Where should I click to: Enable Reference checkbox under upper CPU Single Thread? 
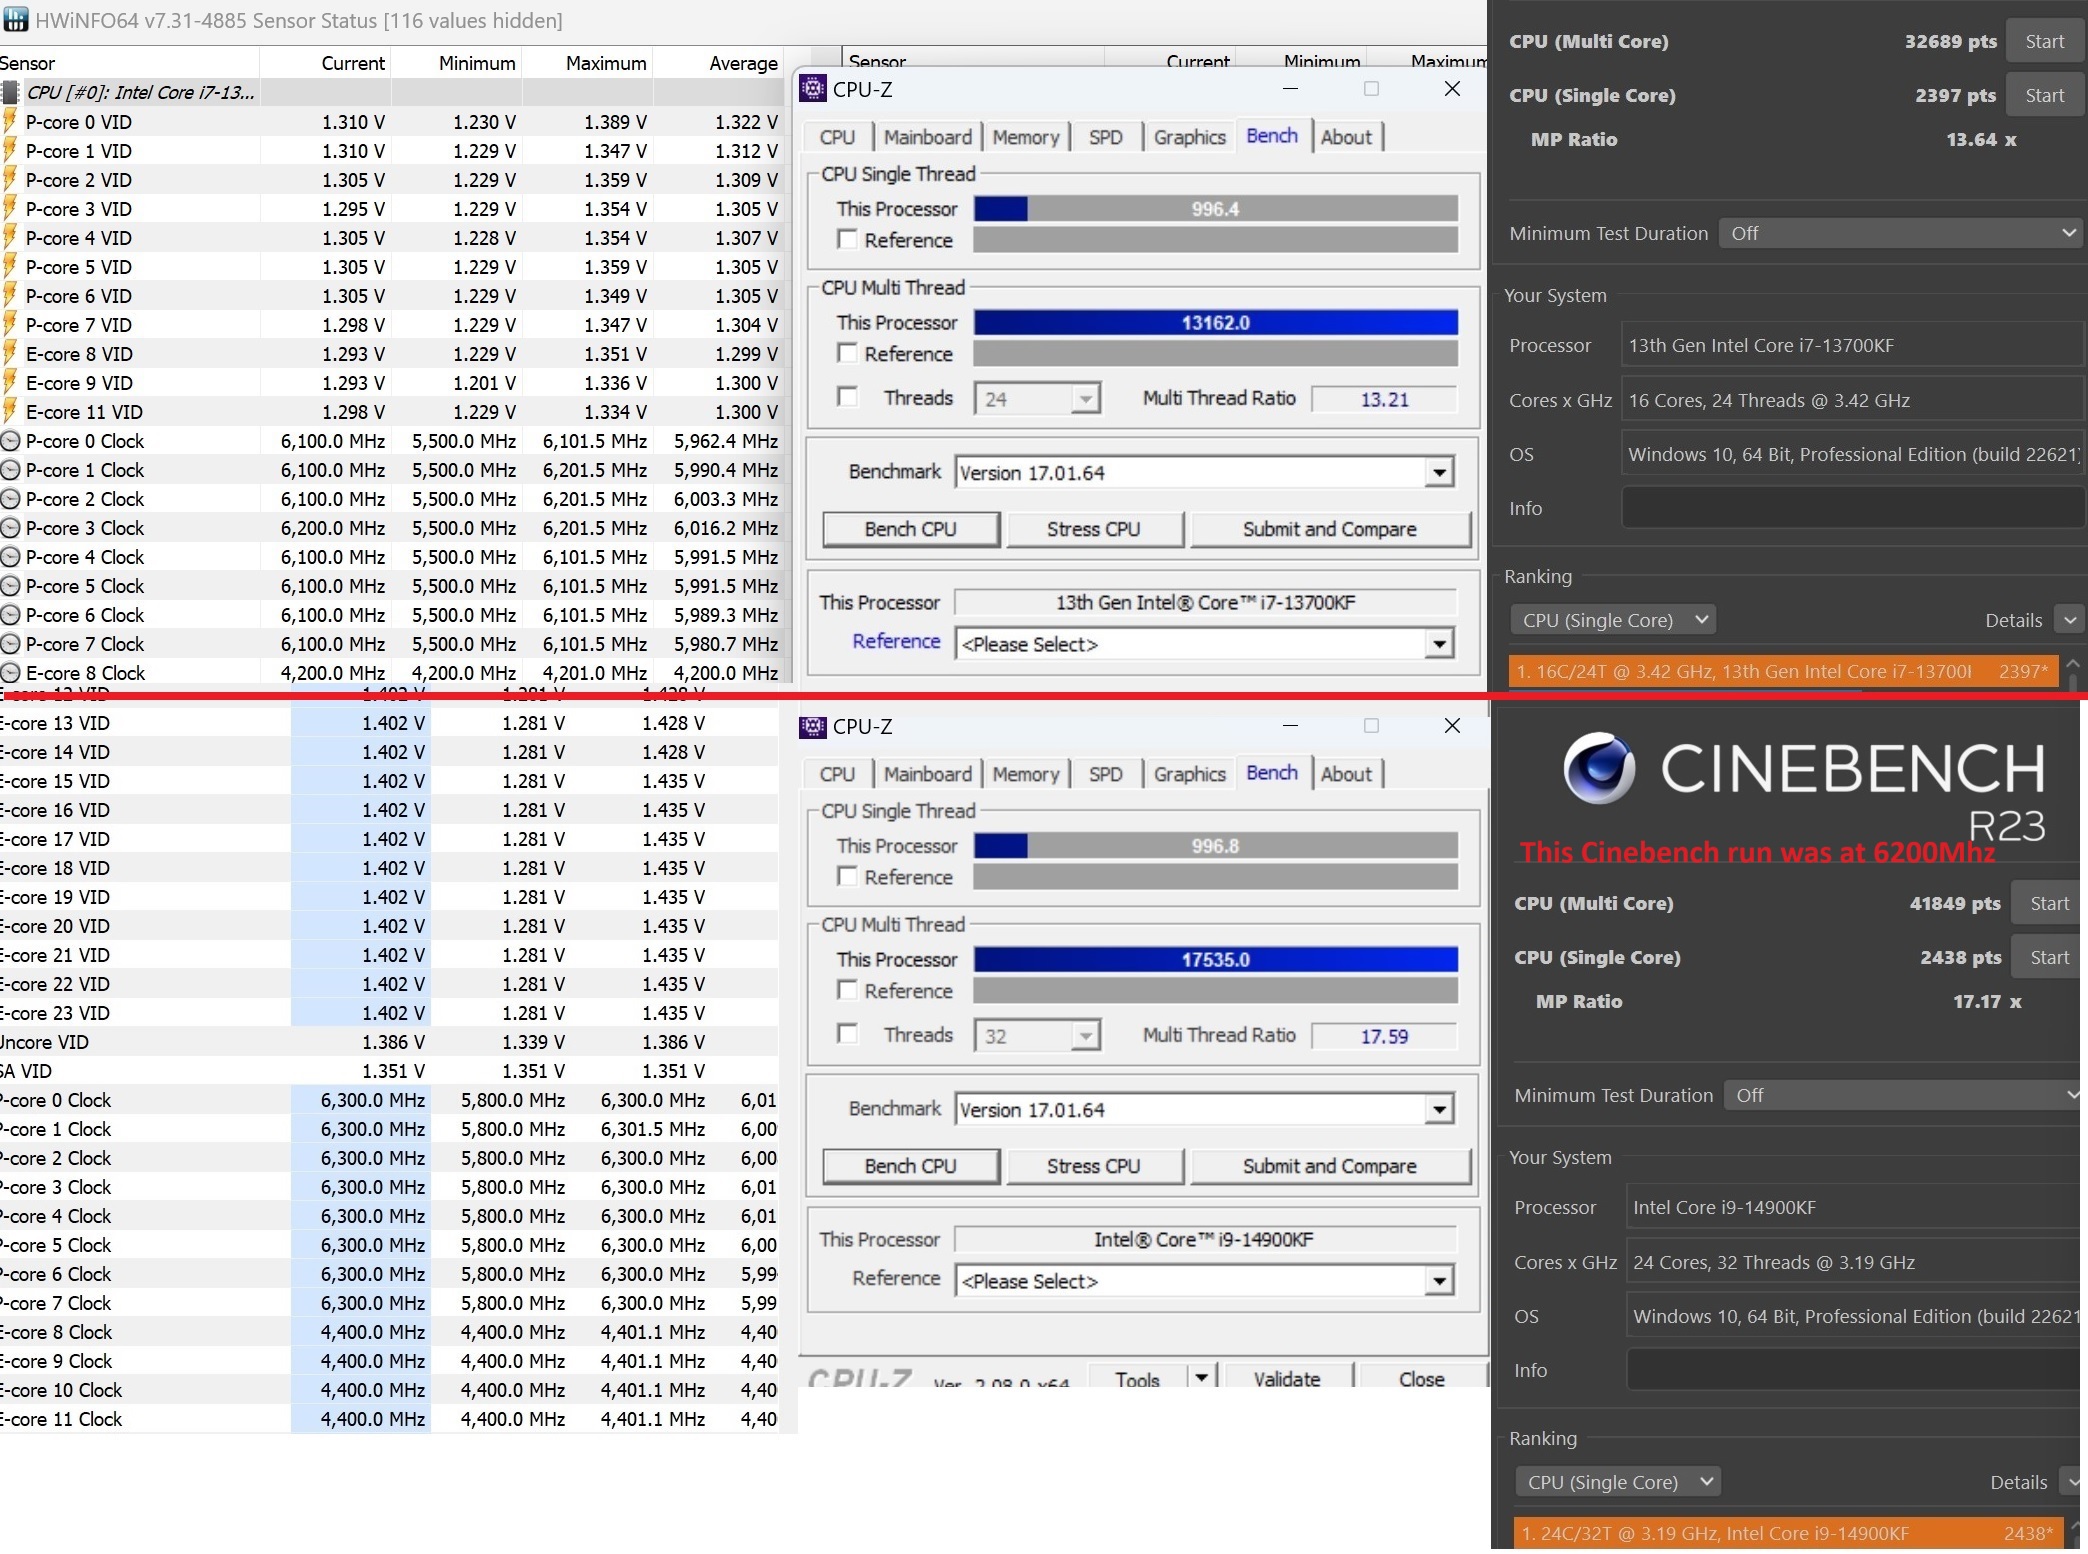pos(847,240)
